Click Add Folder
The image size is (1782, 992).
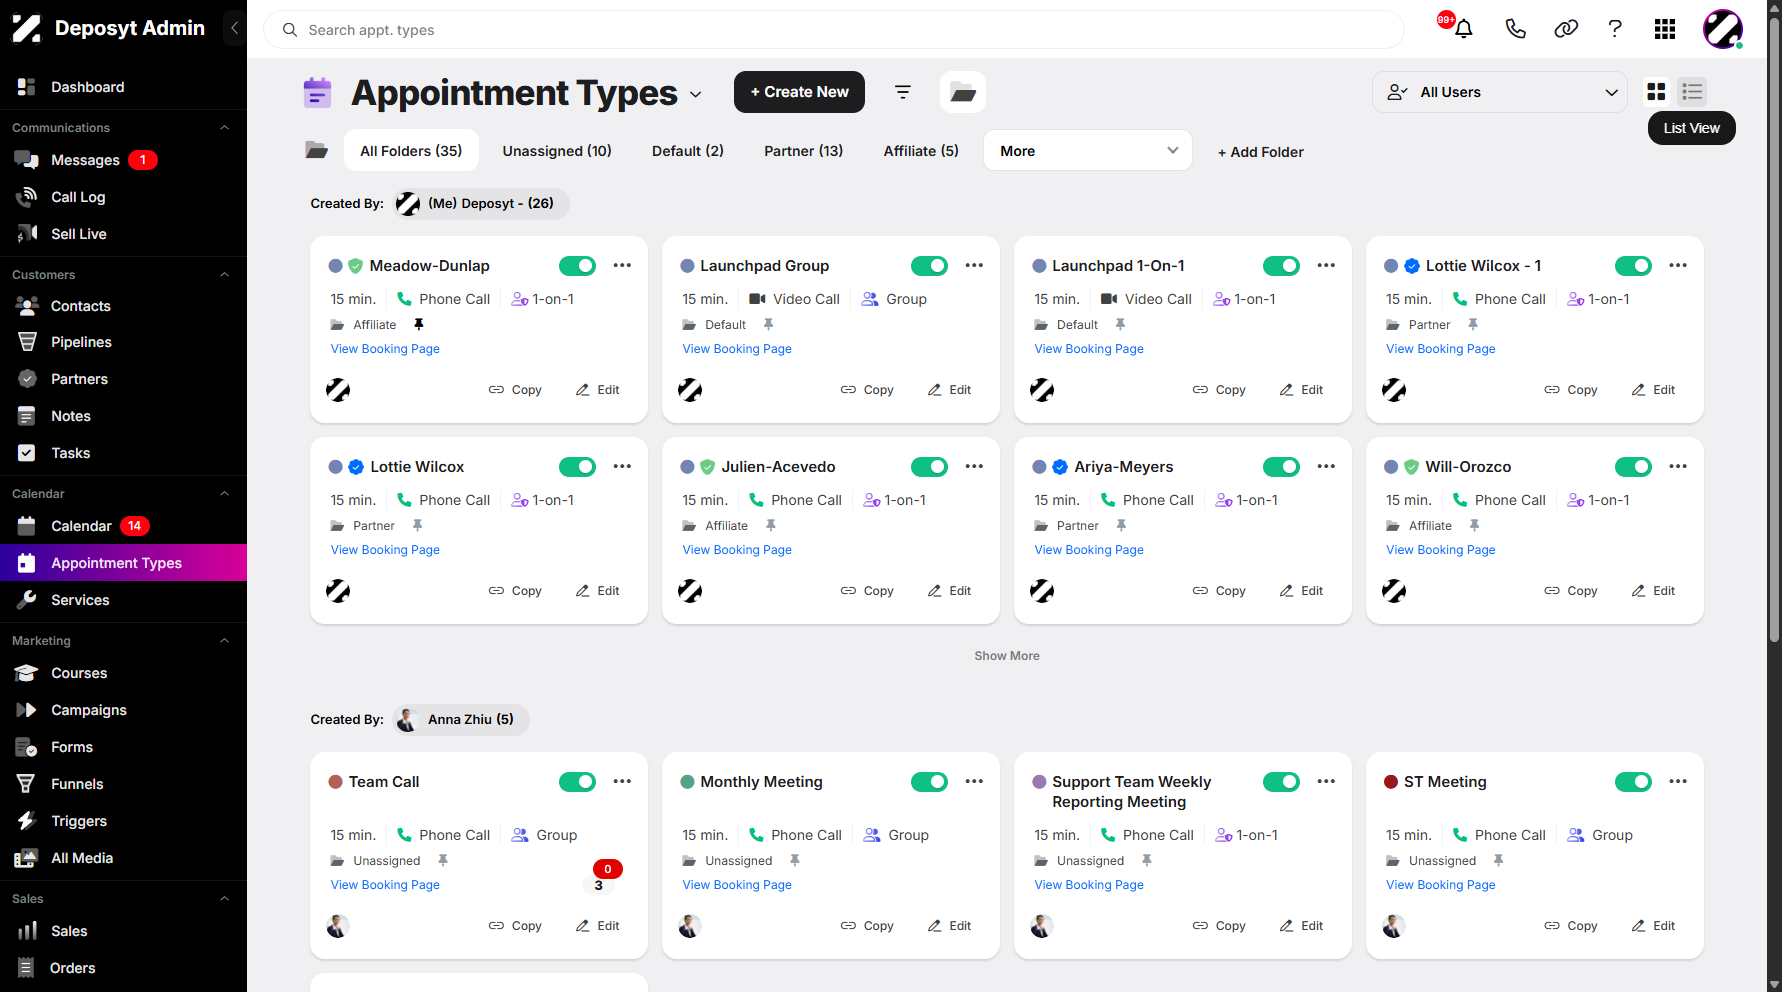point(1260,152)
